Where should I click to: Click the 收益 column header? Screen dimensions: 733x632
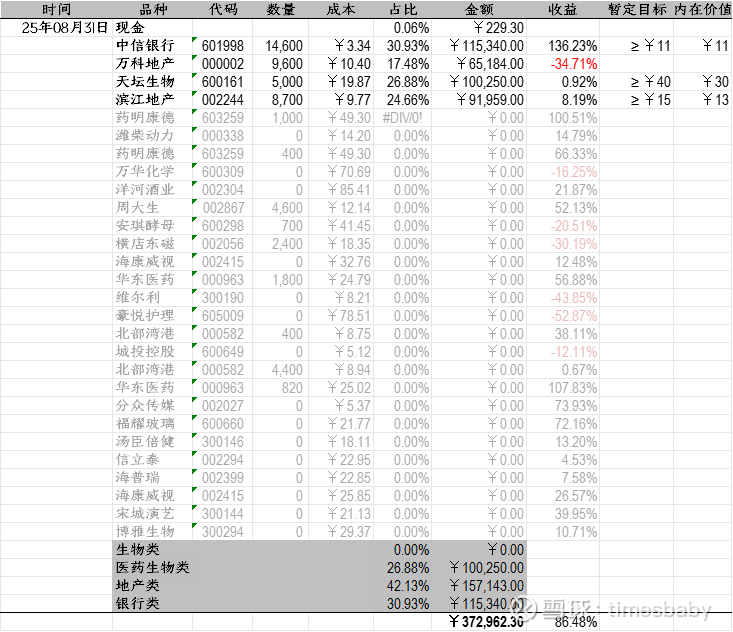(x=562, y=9)
